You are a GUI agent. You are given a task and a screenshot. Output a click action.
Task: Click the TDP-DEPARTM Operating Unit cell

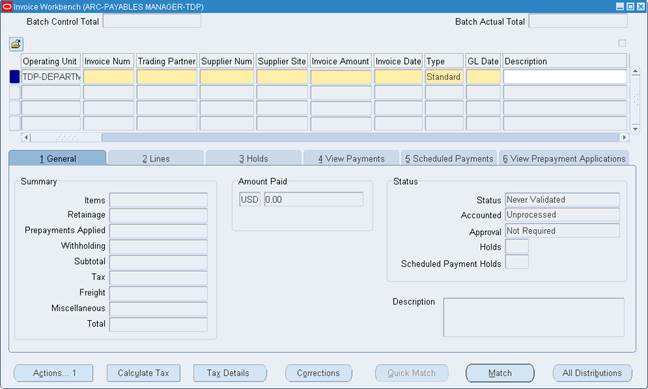coord(51,77)
